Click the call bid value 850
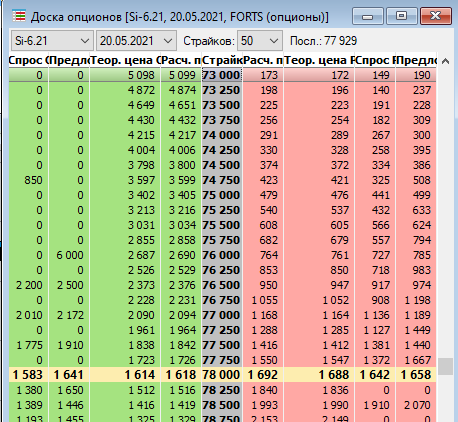This screenshot has width=458, height=422. tap(33, 180)
